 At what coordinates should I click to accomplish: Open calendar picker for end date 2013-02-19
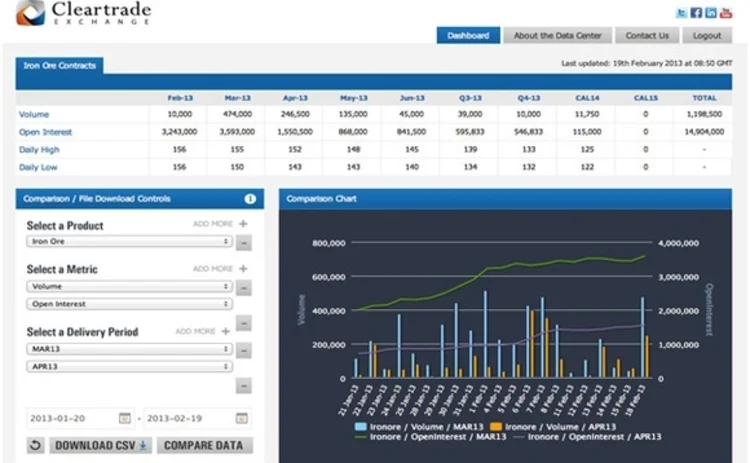(x=242, y=418)
